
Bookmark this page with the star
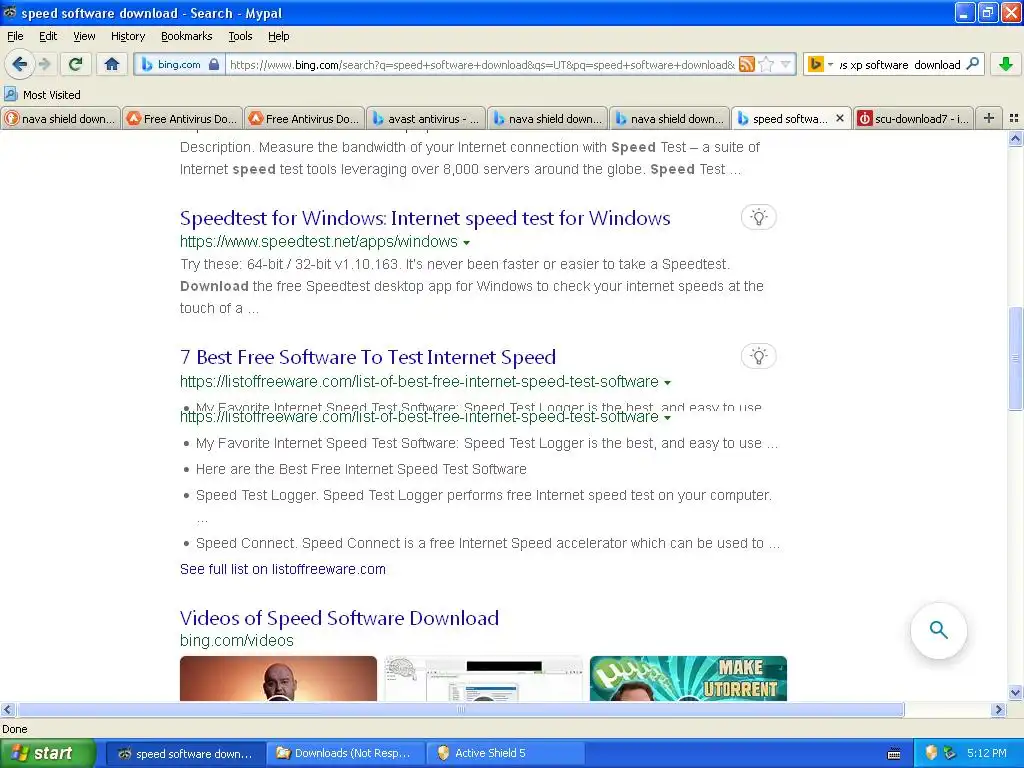[x=767, y=64]
